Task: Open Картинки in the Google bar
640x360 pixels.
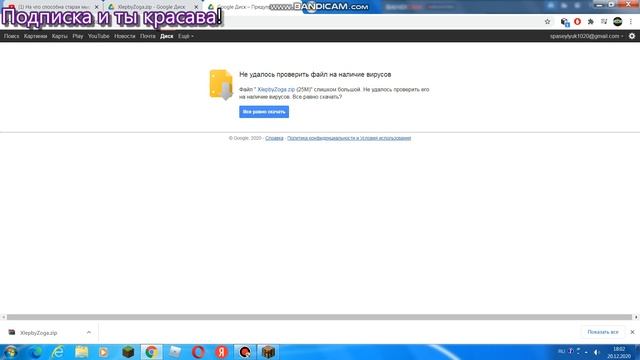Action: pos(35,36)
